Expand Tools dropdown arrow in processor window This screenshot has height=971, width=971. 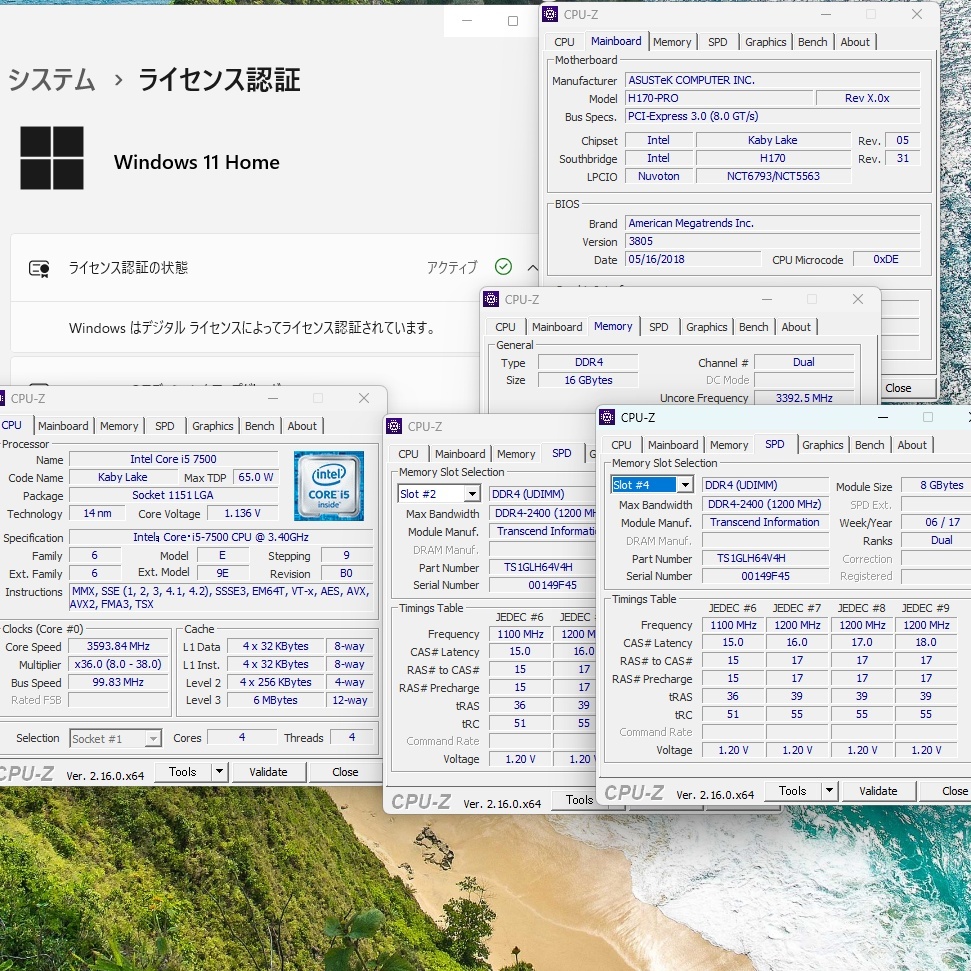tap(219, 772)
